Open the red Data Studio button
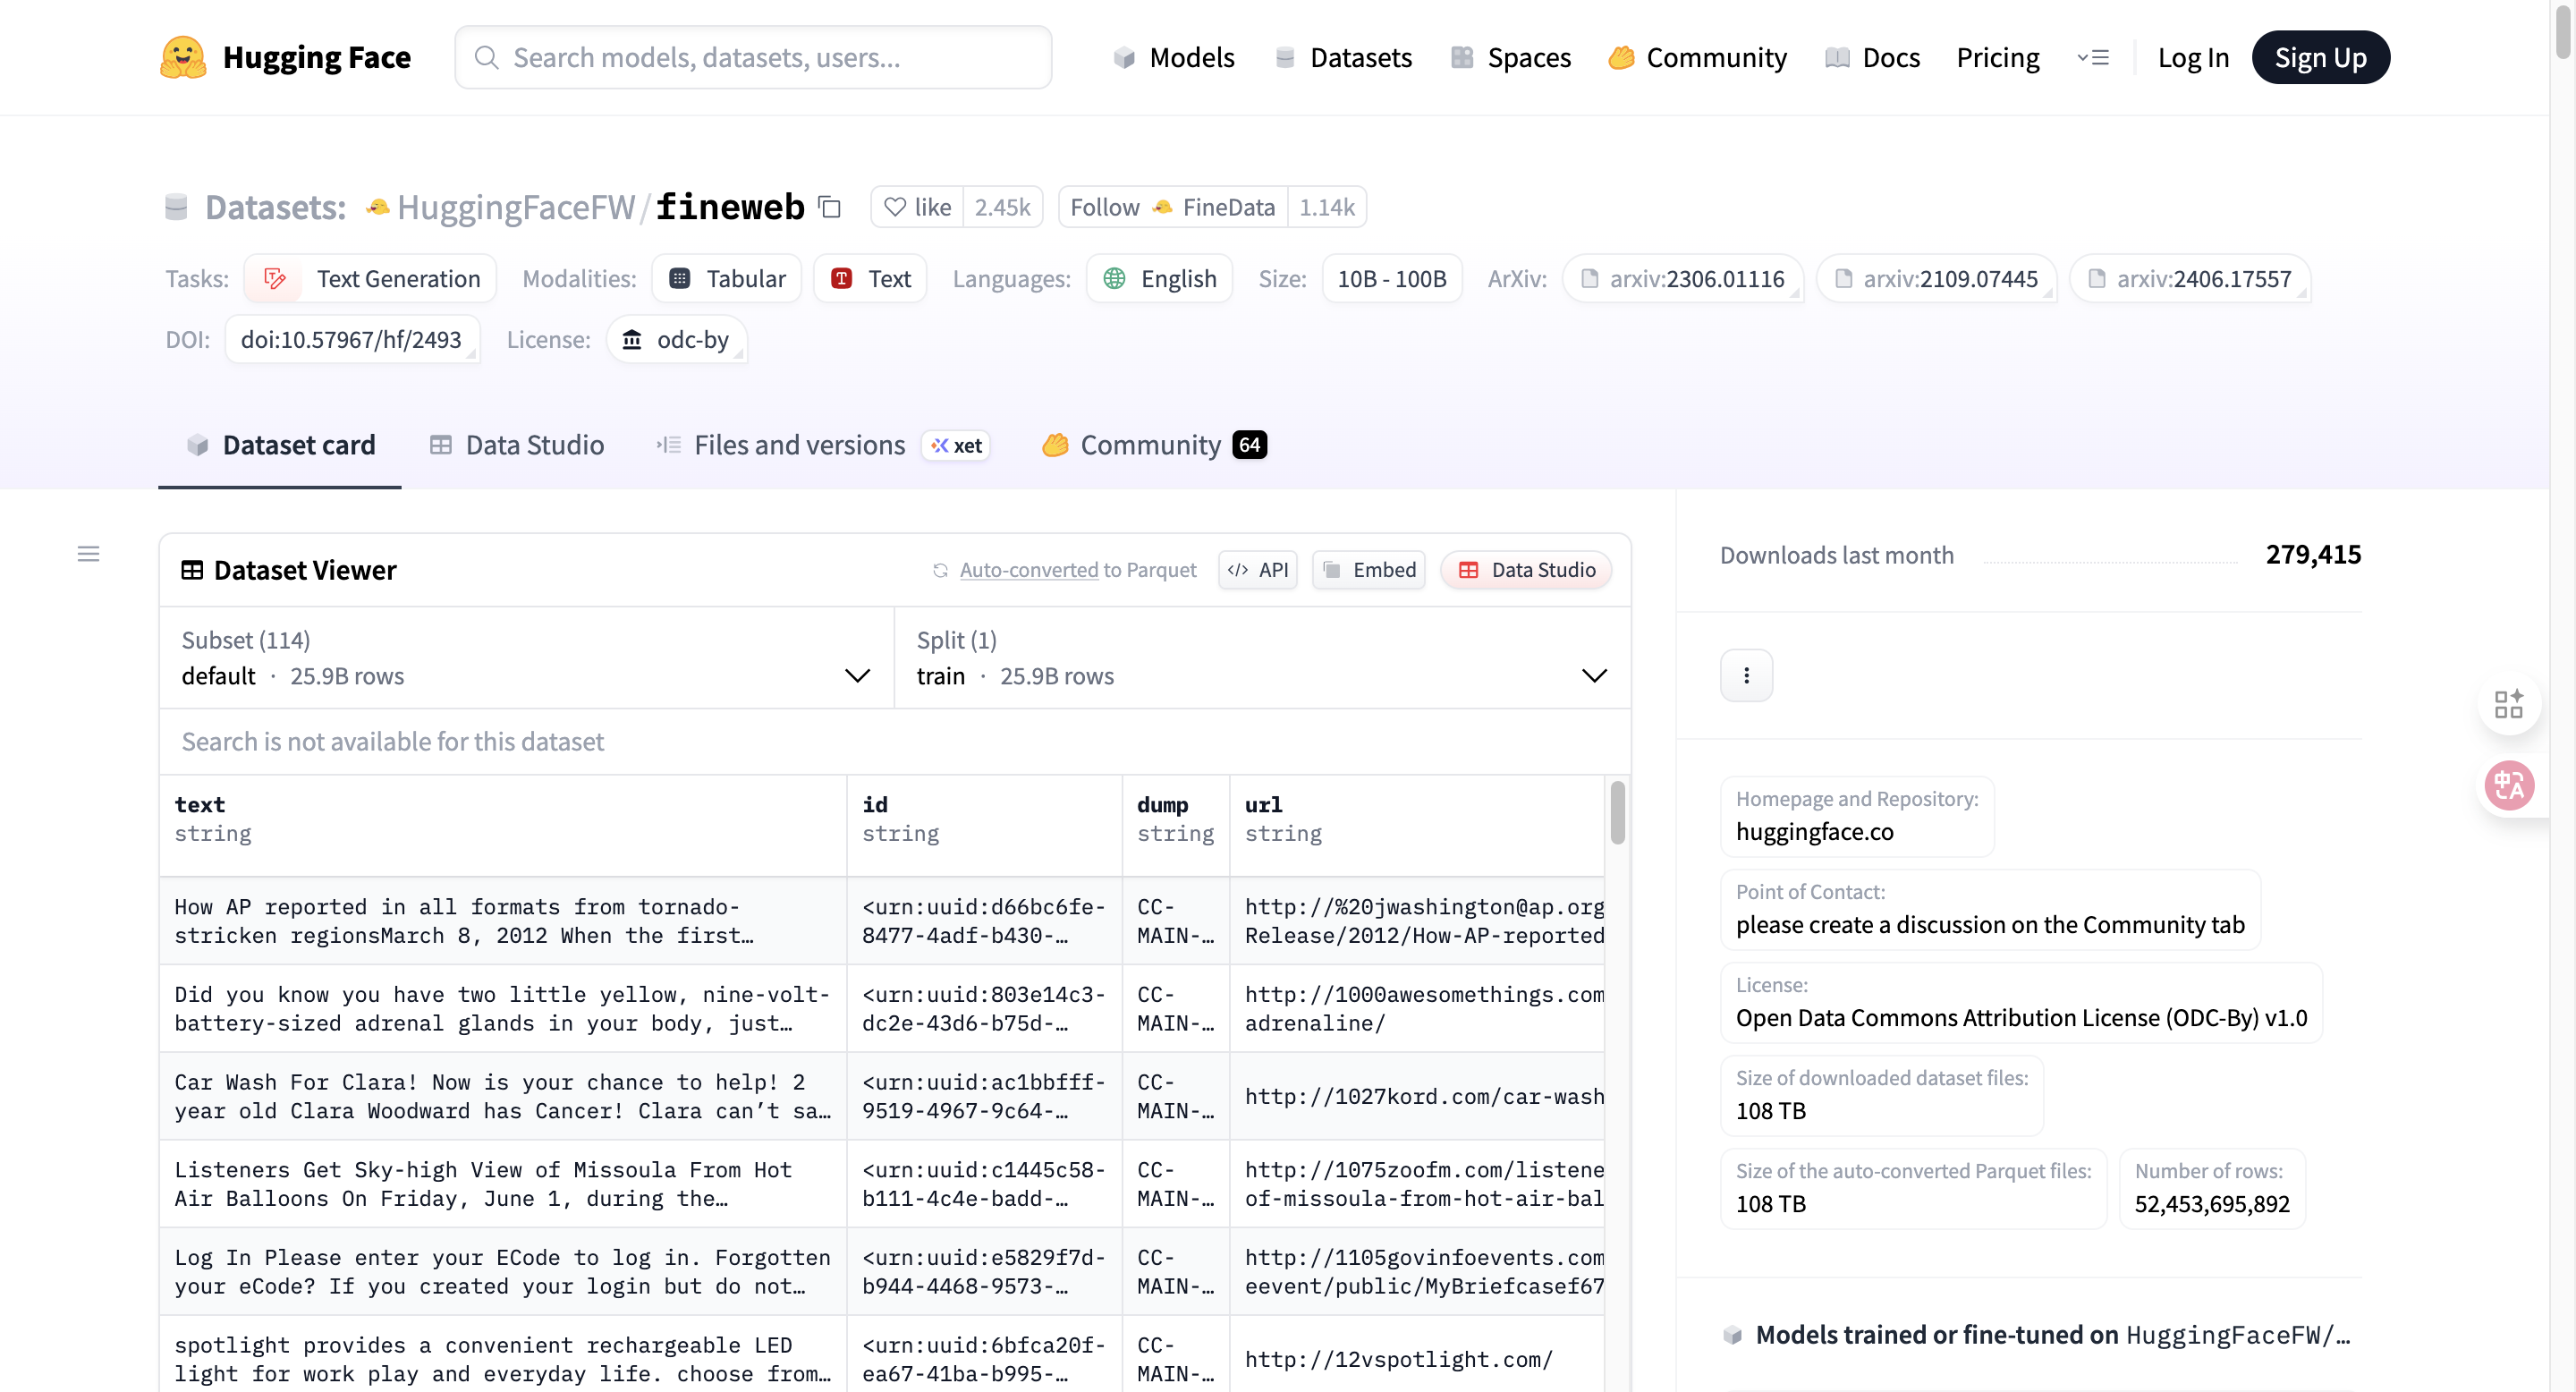Viewport: 2576px width, 1392px height. (x=1526, y=569)
